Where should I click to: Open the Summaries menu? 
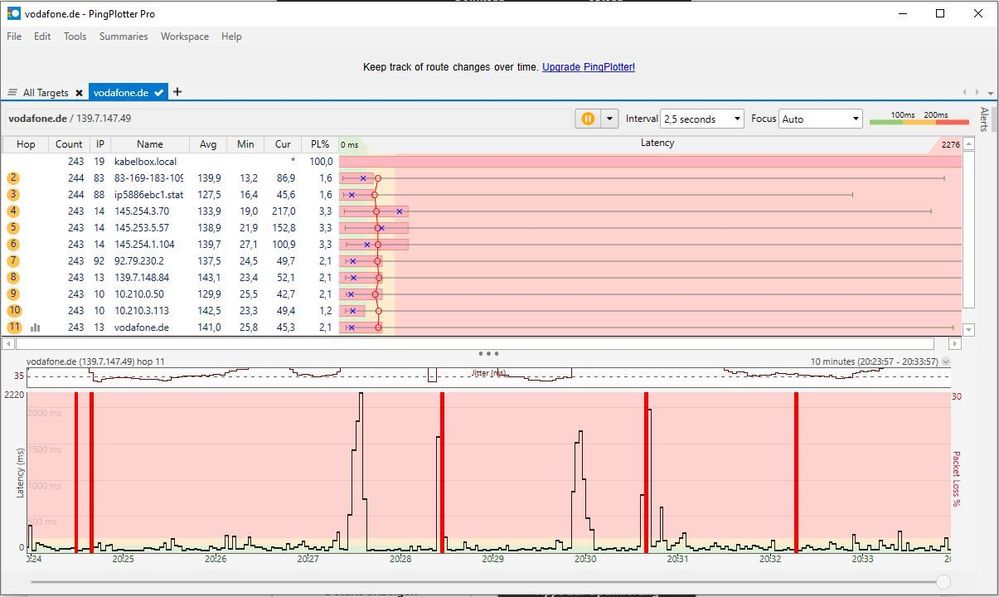(124, 36)
